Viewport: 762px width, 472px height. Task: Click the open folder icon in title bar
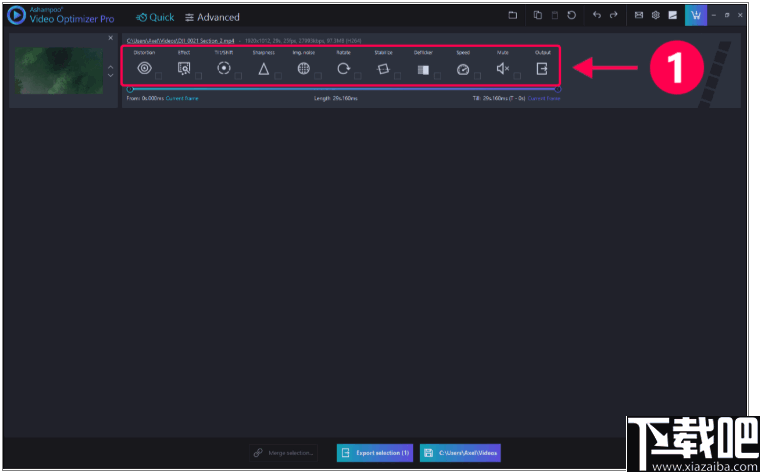point(513,15)
